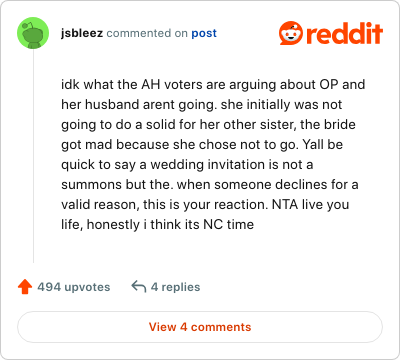Screen dimensions: 400x360
Task: Click the 'reddit' wordmark text
Action: coord(344,33)
